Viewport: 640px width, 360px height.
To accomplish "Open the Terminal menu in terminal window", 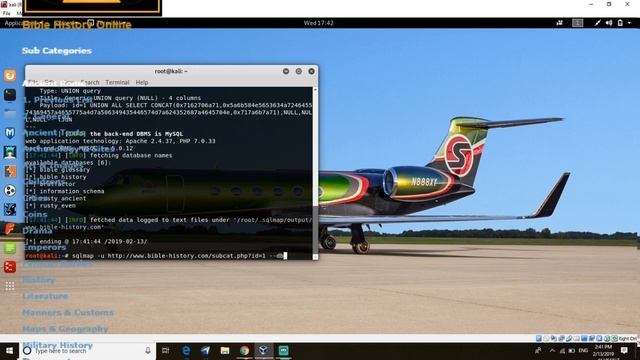I will 117,82.
